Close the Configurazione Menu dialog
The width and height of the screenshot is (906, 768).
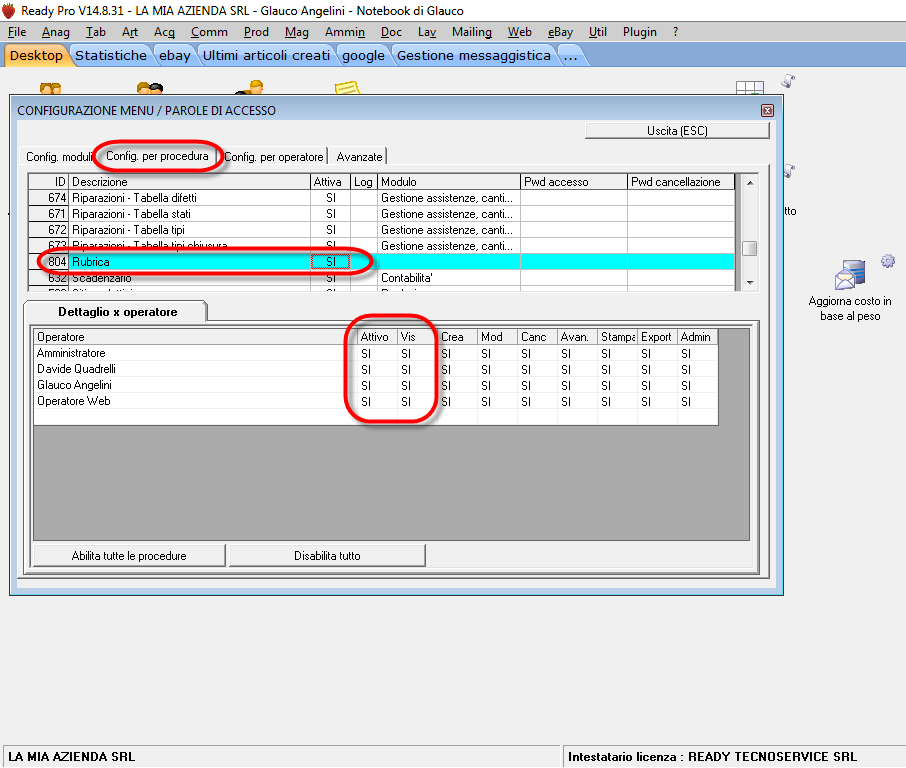pyautogui.click(x=767, y=110)
